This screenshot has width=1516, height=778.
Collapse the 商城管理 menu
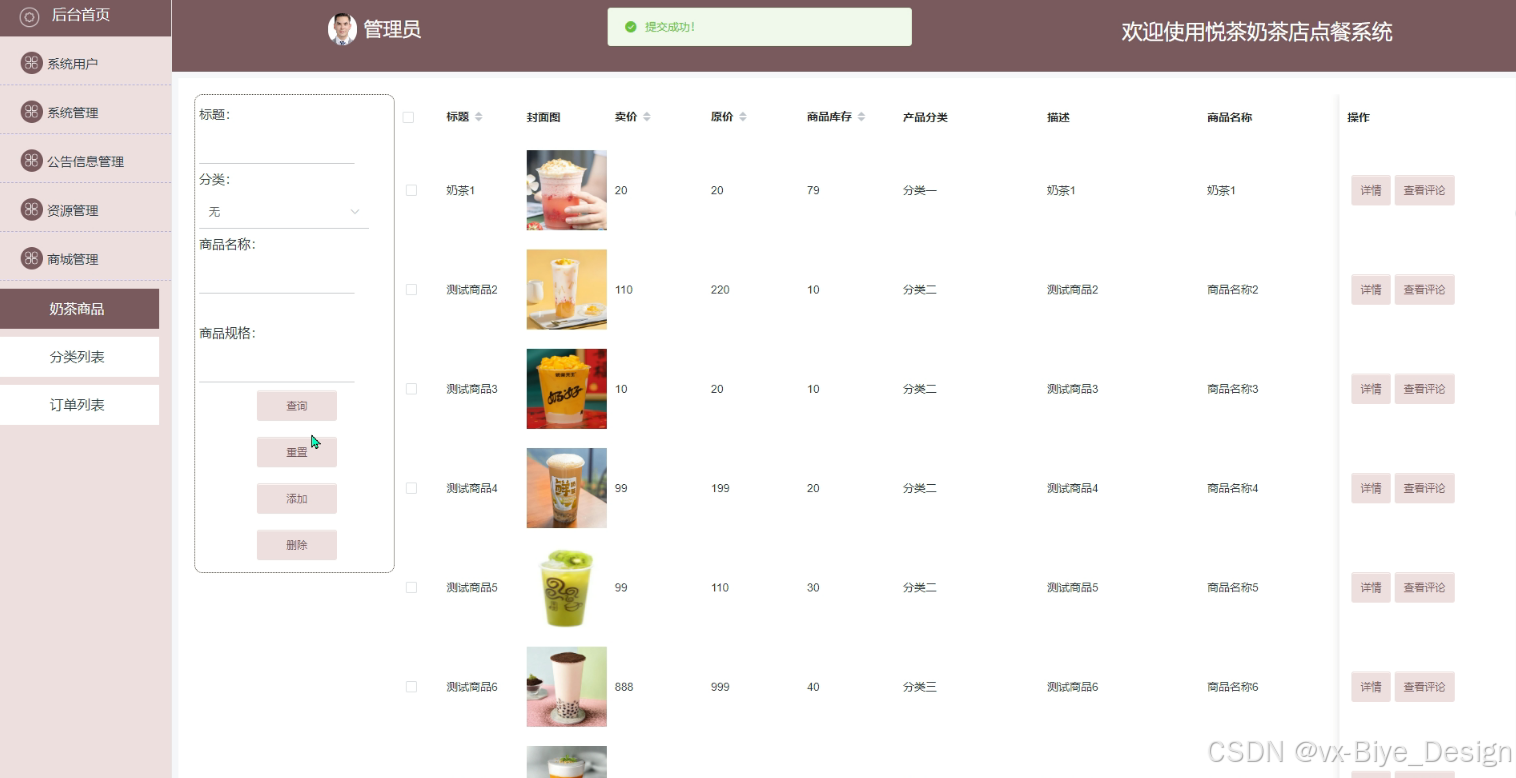pyautogui.click(x=85, y=259)
